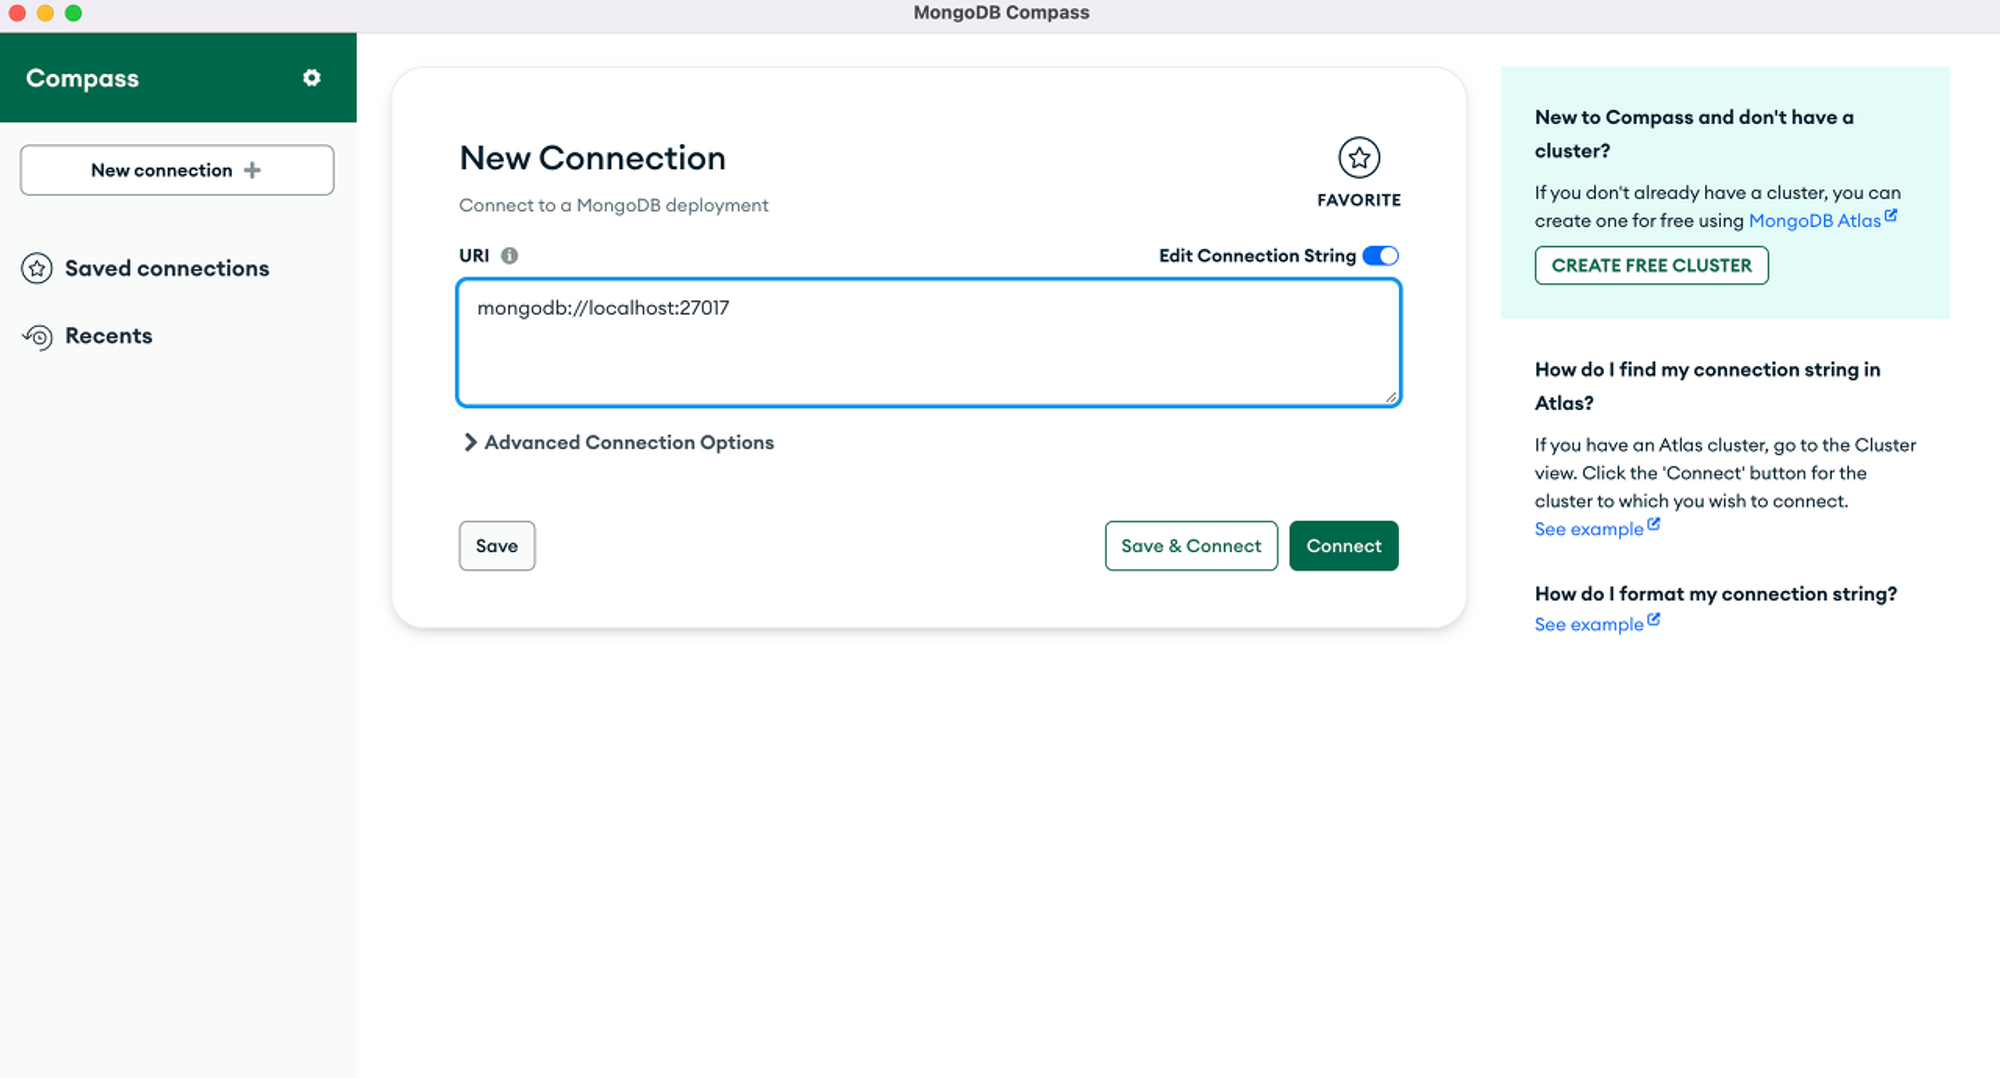The image size is (2000, 1078).
Task: Toggle the Edit Connection String switch
Action: point(1381,256)
